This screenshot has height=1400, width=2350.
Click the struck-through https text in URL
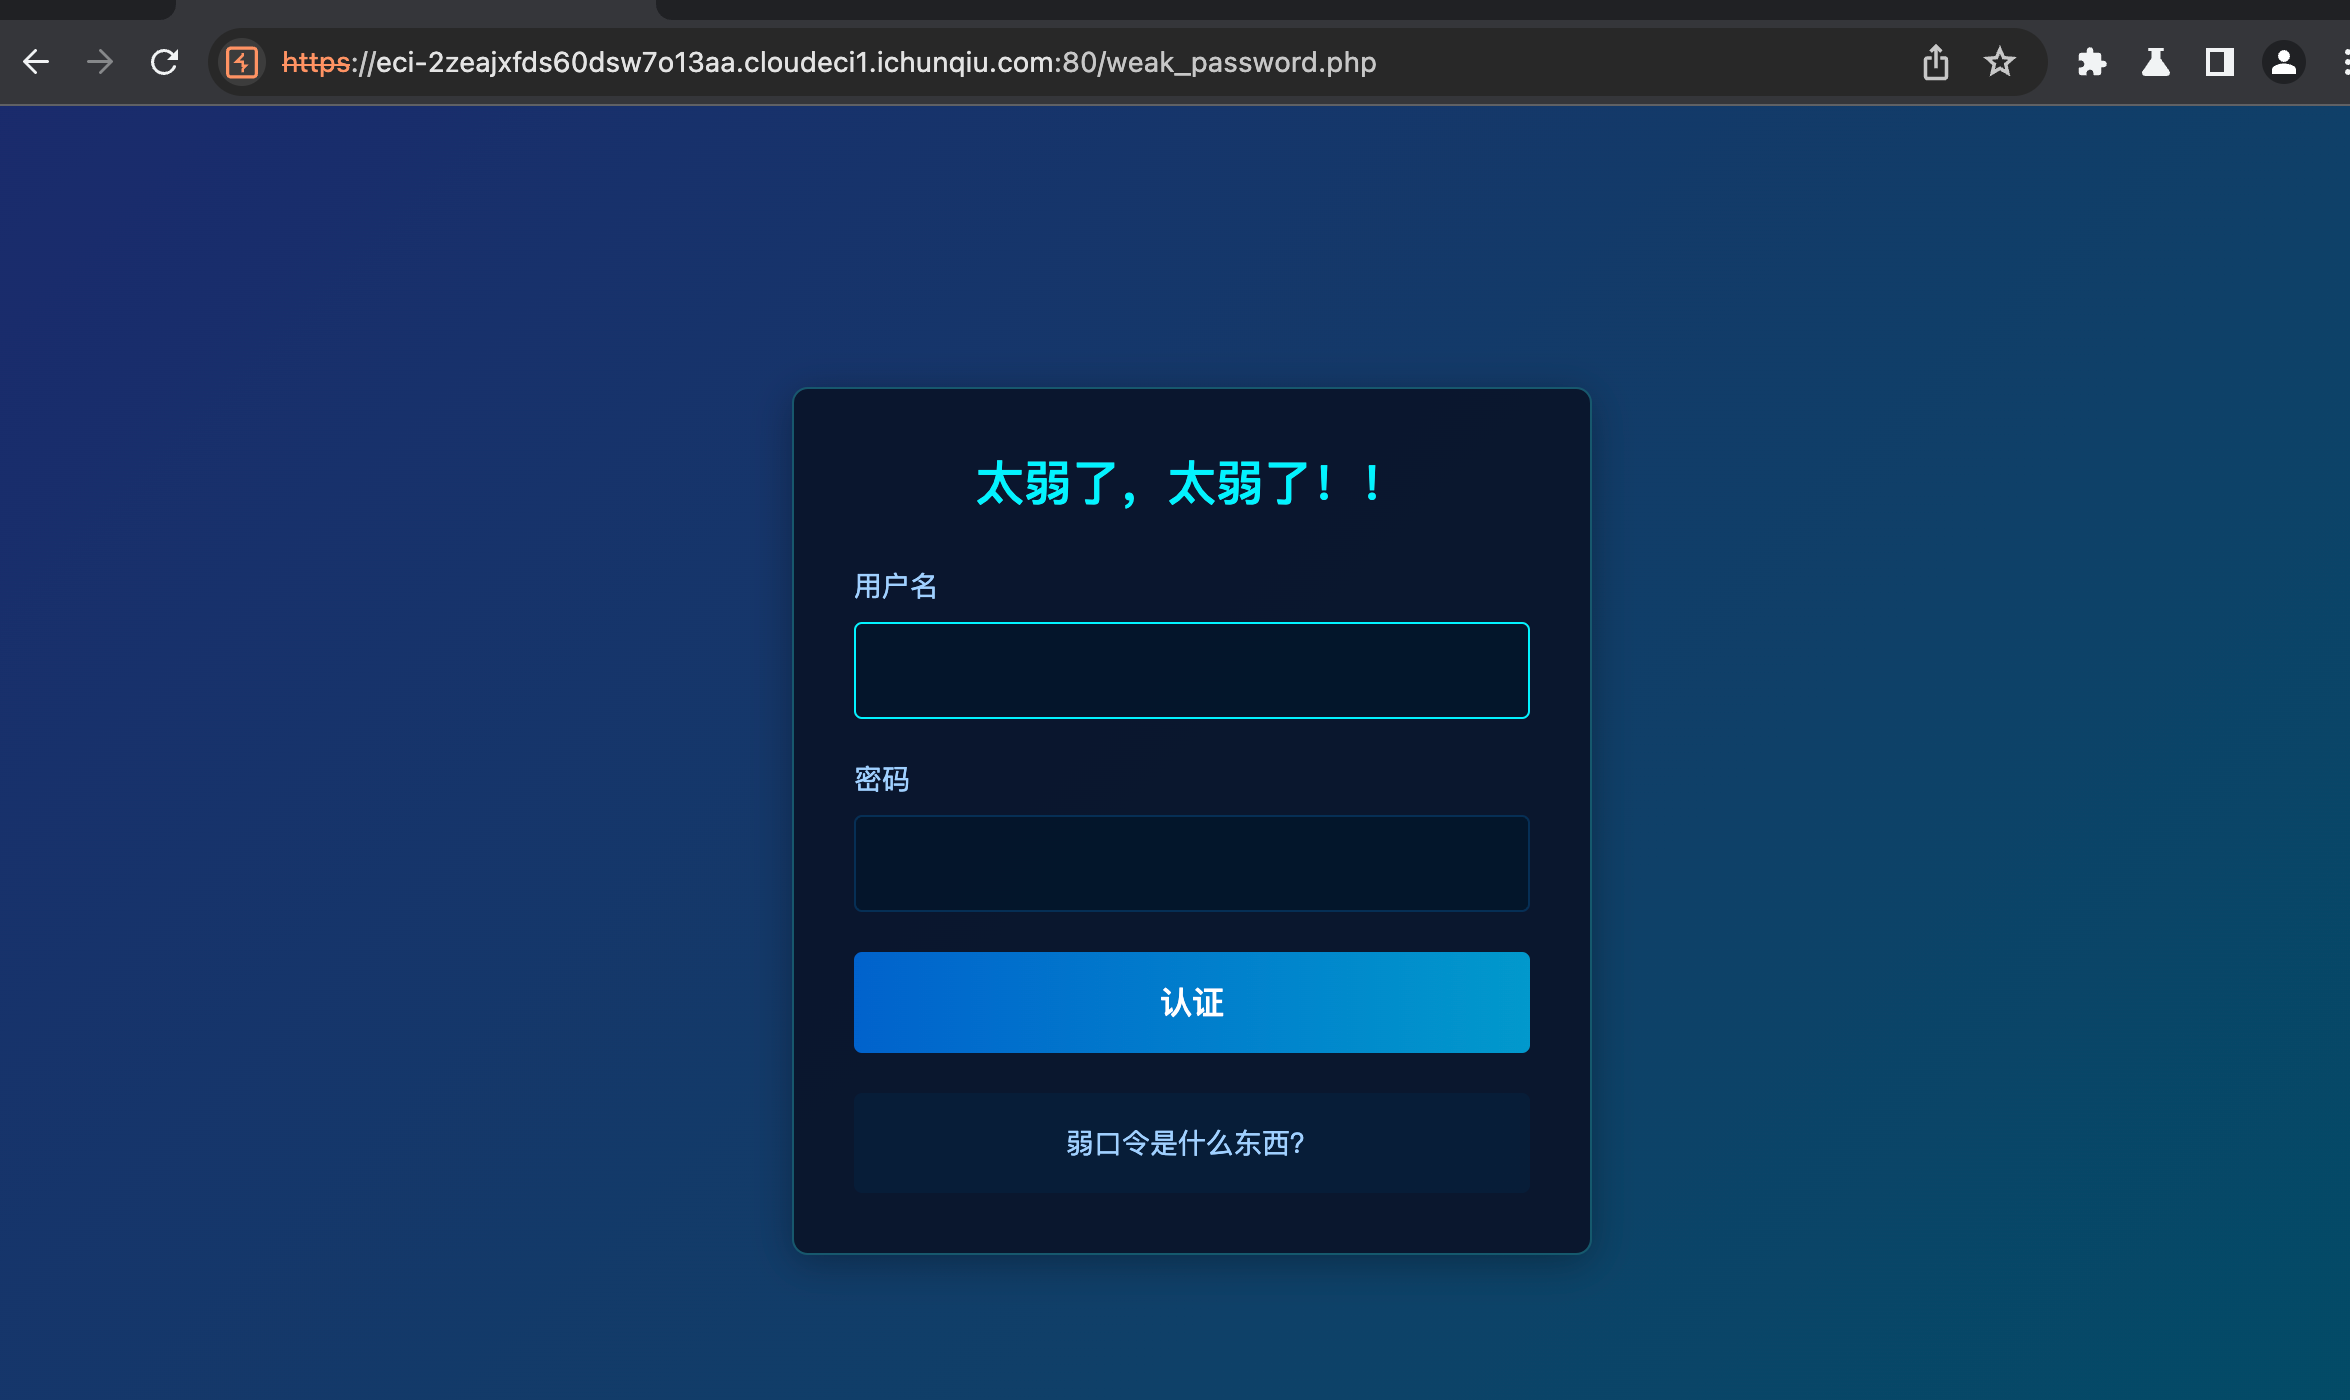tap(316, 62)
